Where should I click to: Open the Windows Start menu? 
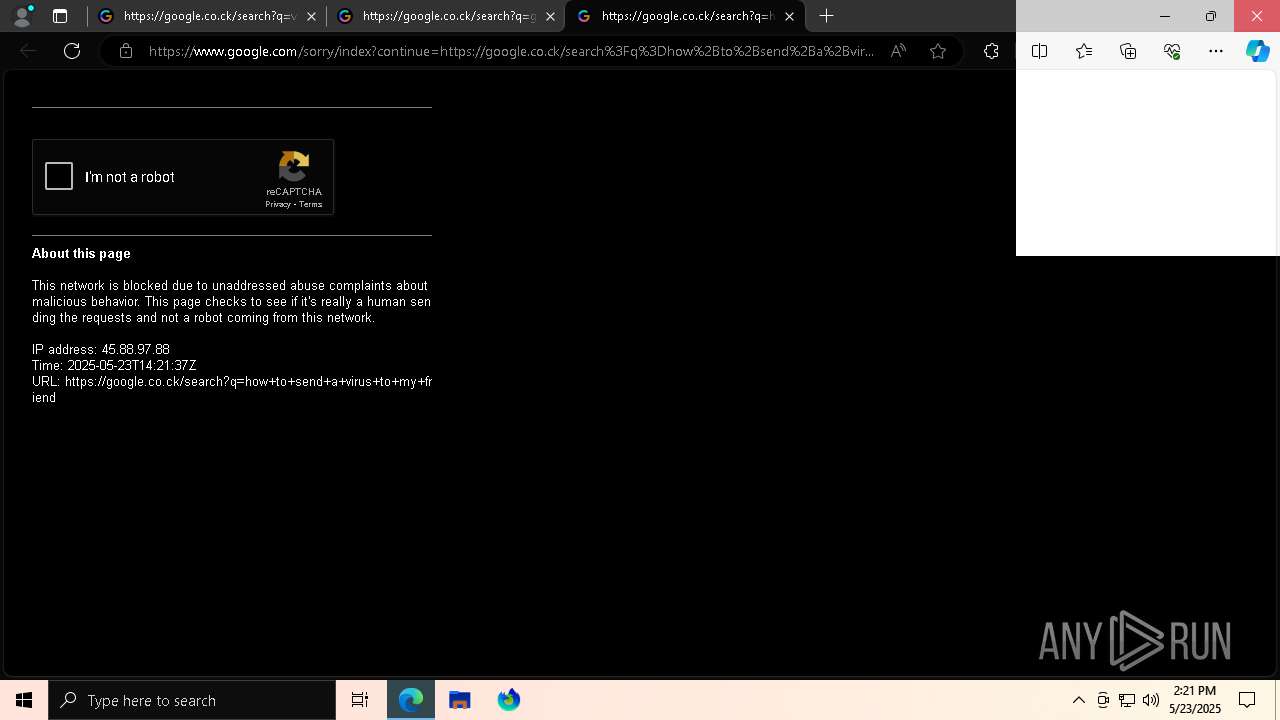click(24, 700)
